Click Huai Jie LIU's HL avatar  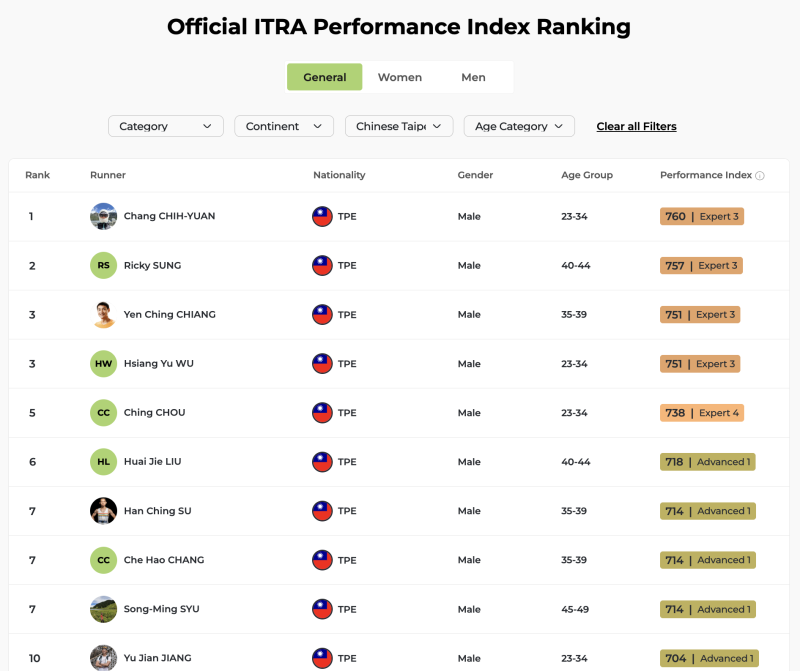click(103, 462)
